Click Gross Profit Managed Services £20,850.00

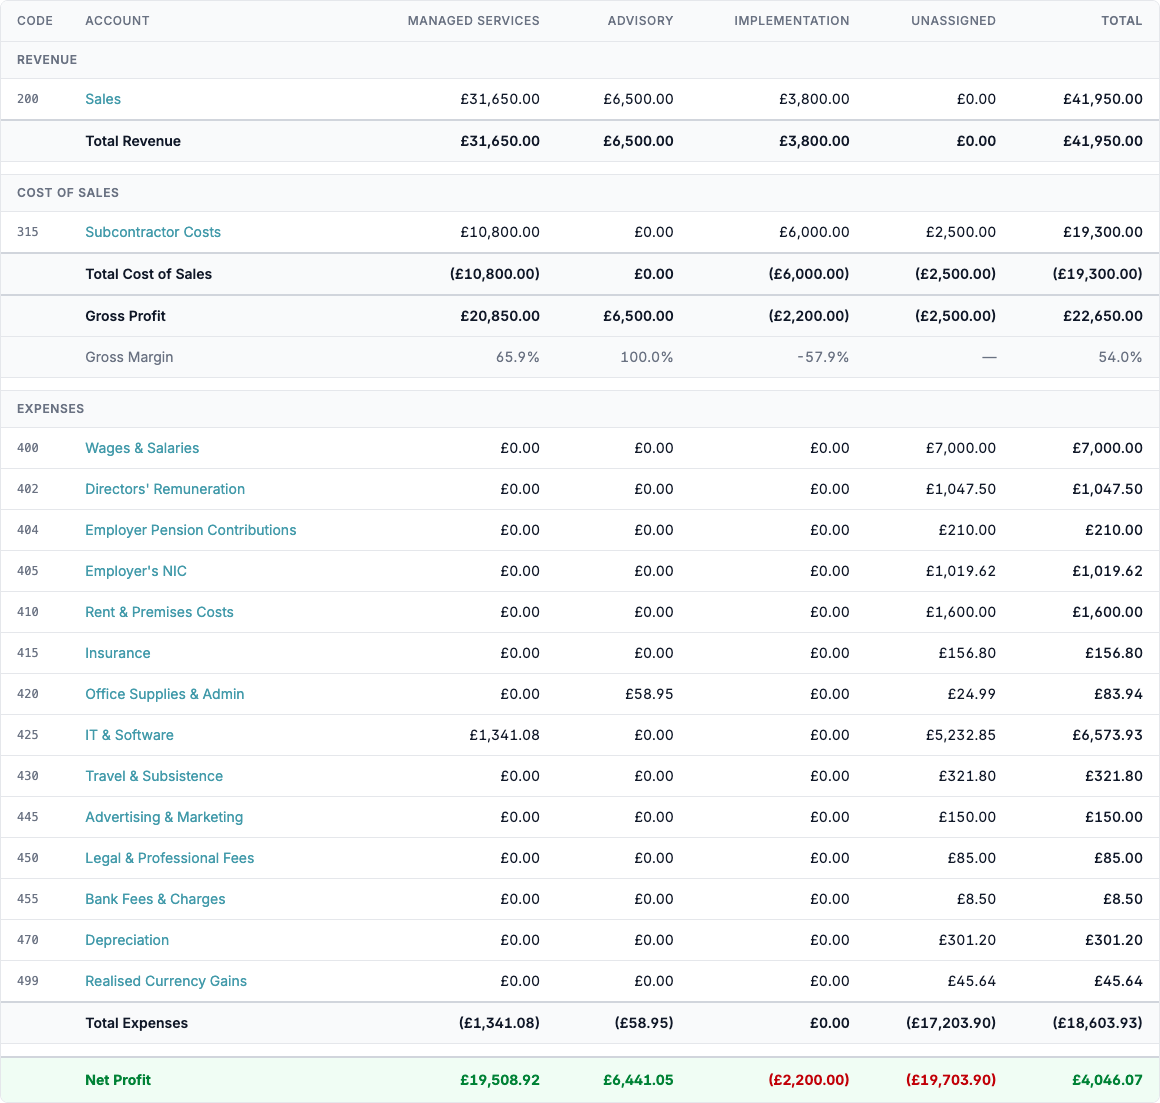pyautogui.click(x=499, y=316)
